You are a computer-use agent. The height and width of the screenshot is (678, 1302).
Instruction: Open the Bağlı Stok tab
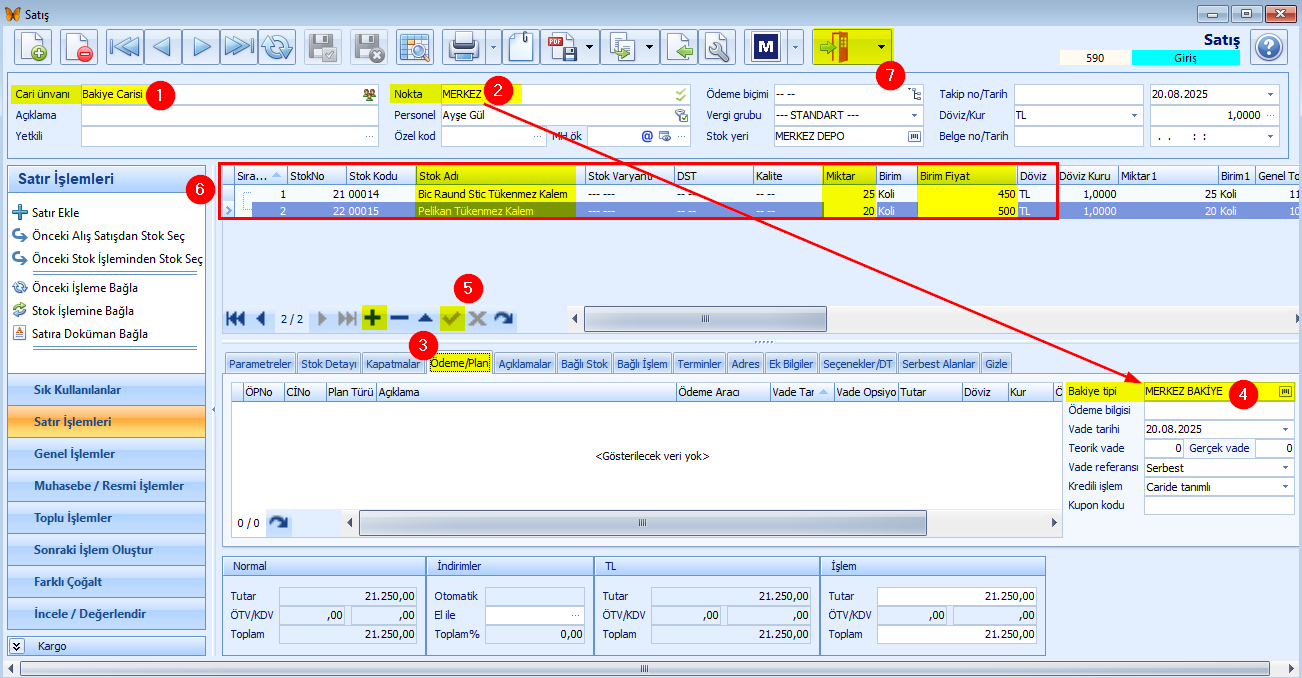point(584,364)
